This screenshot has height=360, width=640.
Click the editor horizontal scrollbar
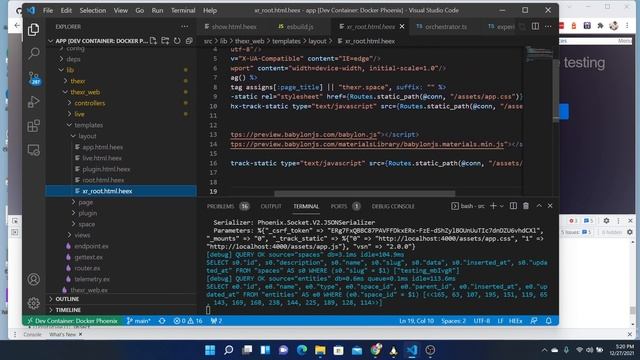coord(364,193)
